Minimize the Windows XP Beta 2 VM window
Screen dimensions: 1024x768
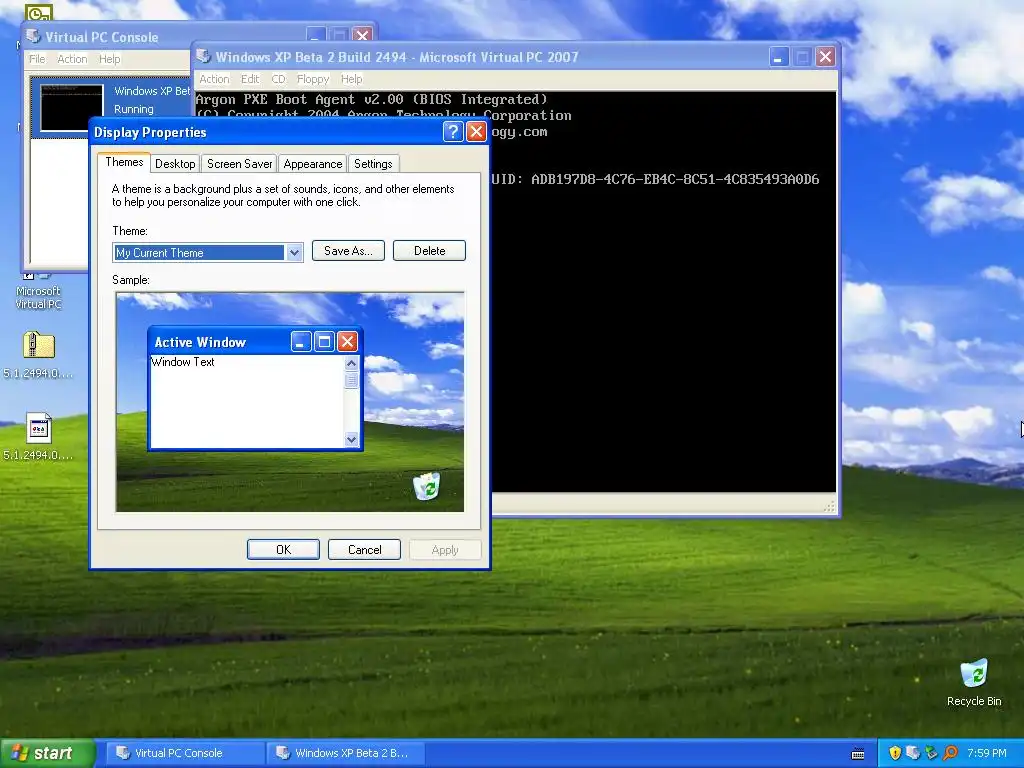pyautogui.click(x=778, y=57)
